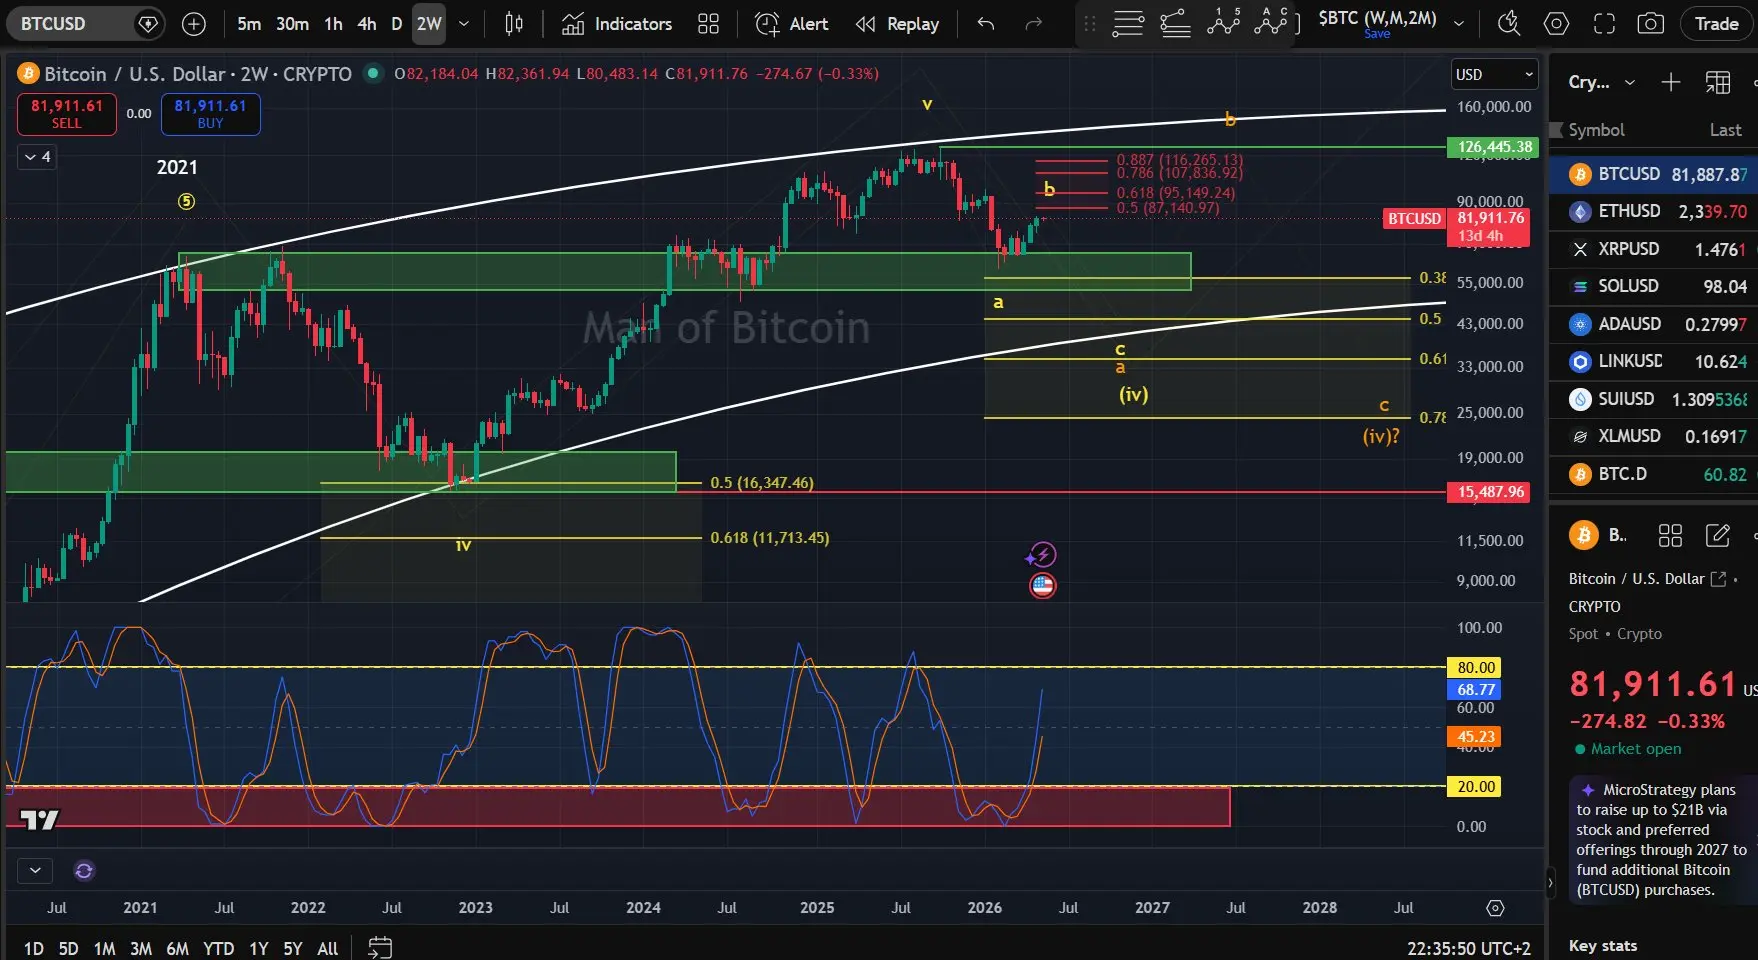Viewport: 1758px width, 960px height.
Task: Set date range to YTD
Action: 218,948
